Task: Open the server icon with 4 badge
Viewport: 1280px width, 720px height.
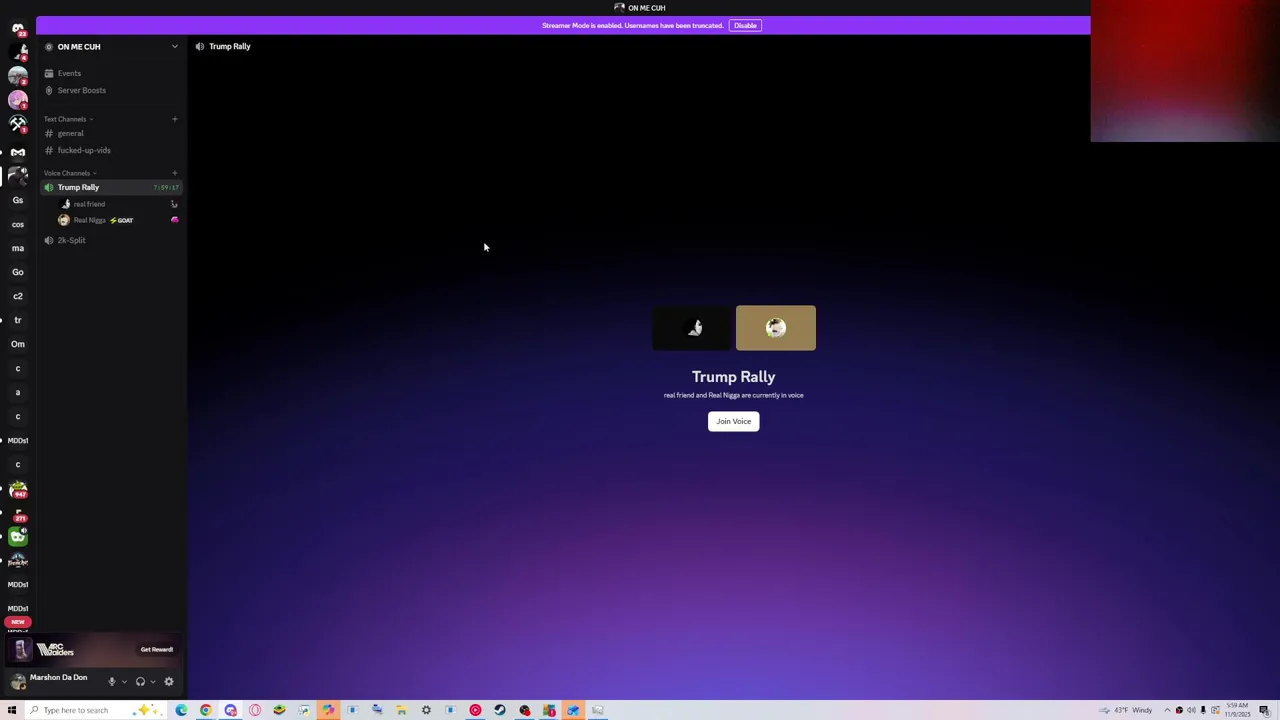Action: [x=18, y=52]
